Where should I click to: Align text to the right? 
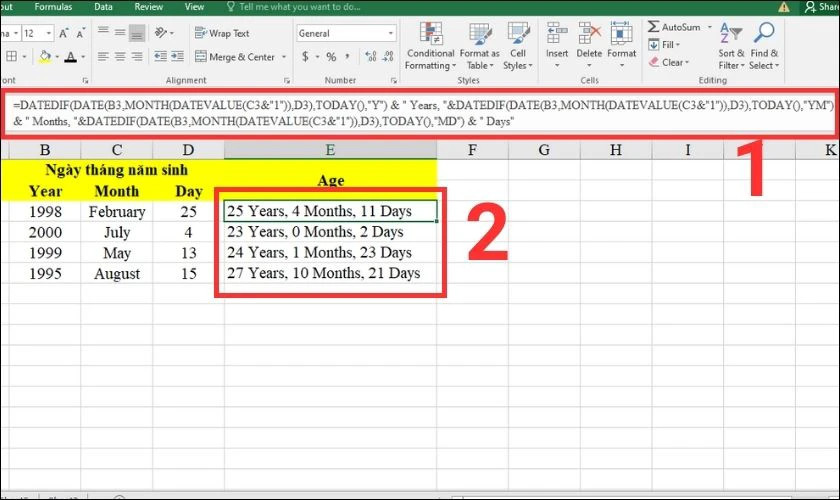[x=137, y=56]
